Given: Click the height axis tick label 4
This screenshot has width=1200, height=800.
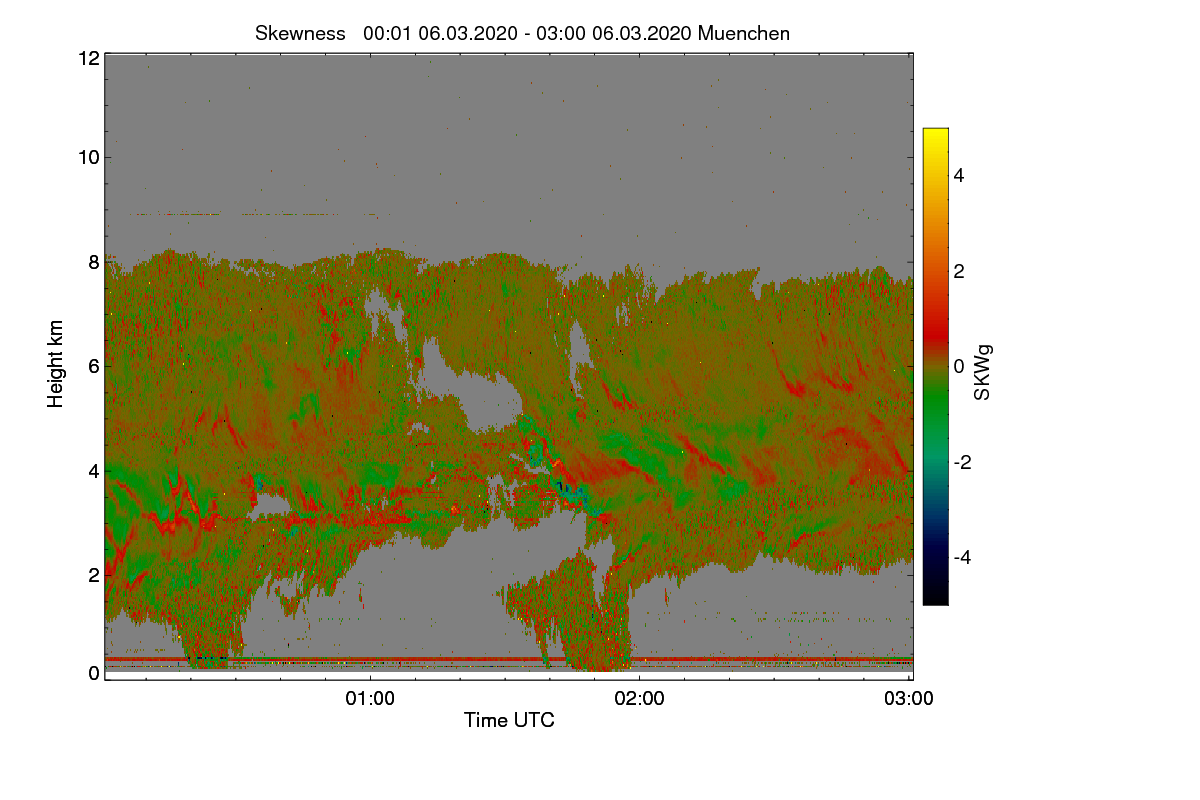Looking at the screenshot, I should pyautogui.click(x=94, y=470).
